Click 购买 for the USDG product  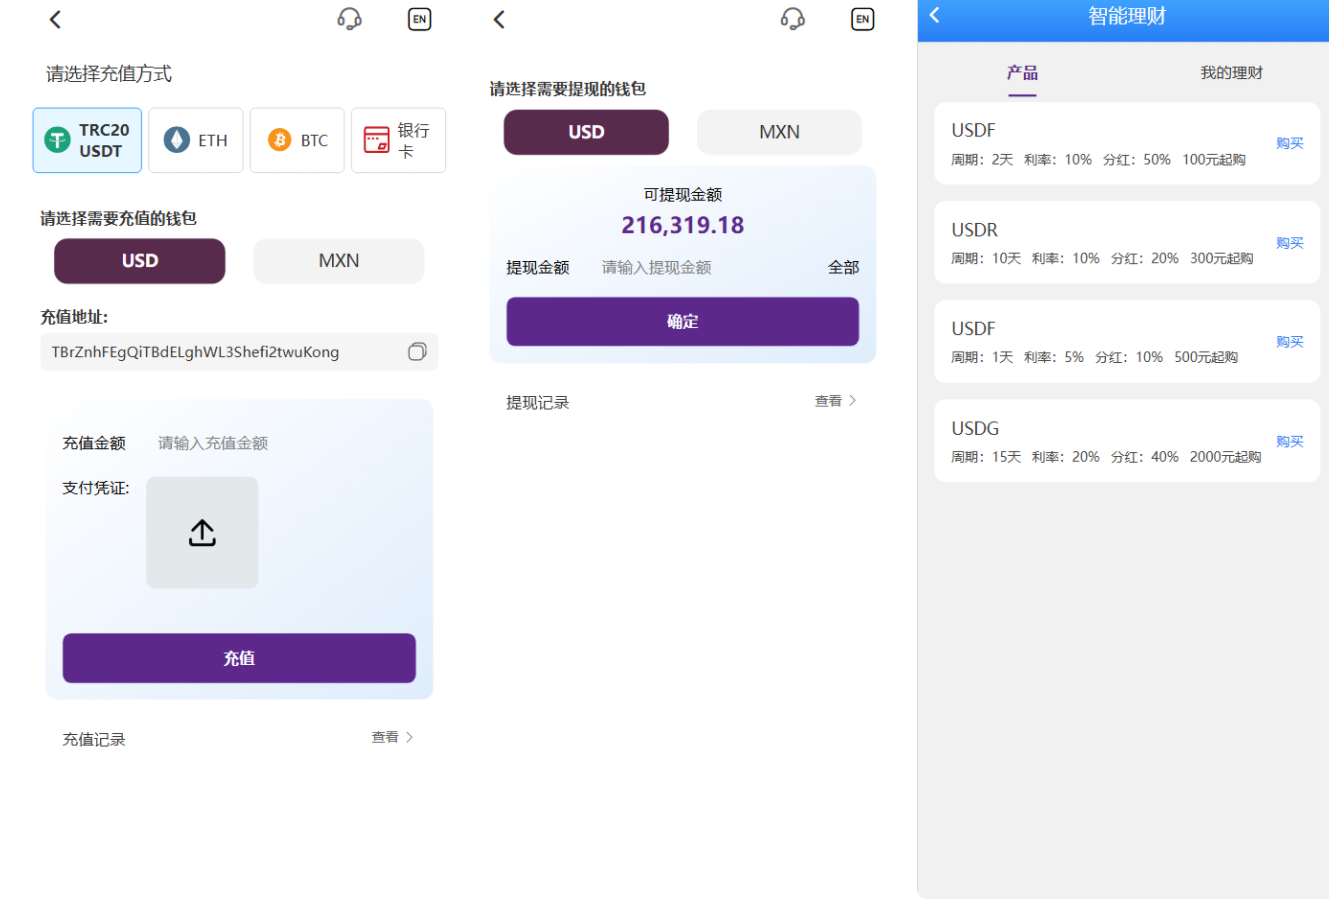pyautogui.click(x=1289, y=441)
